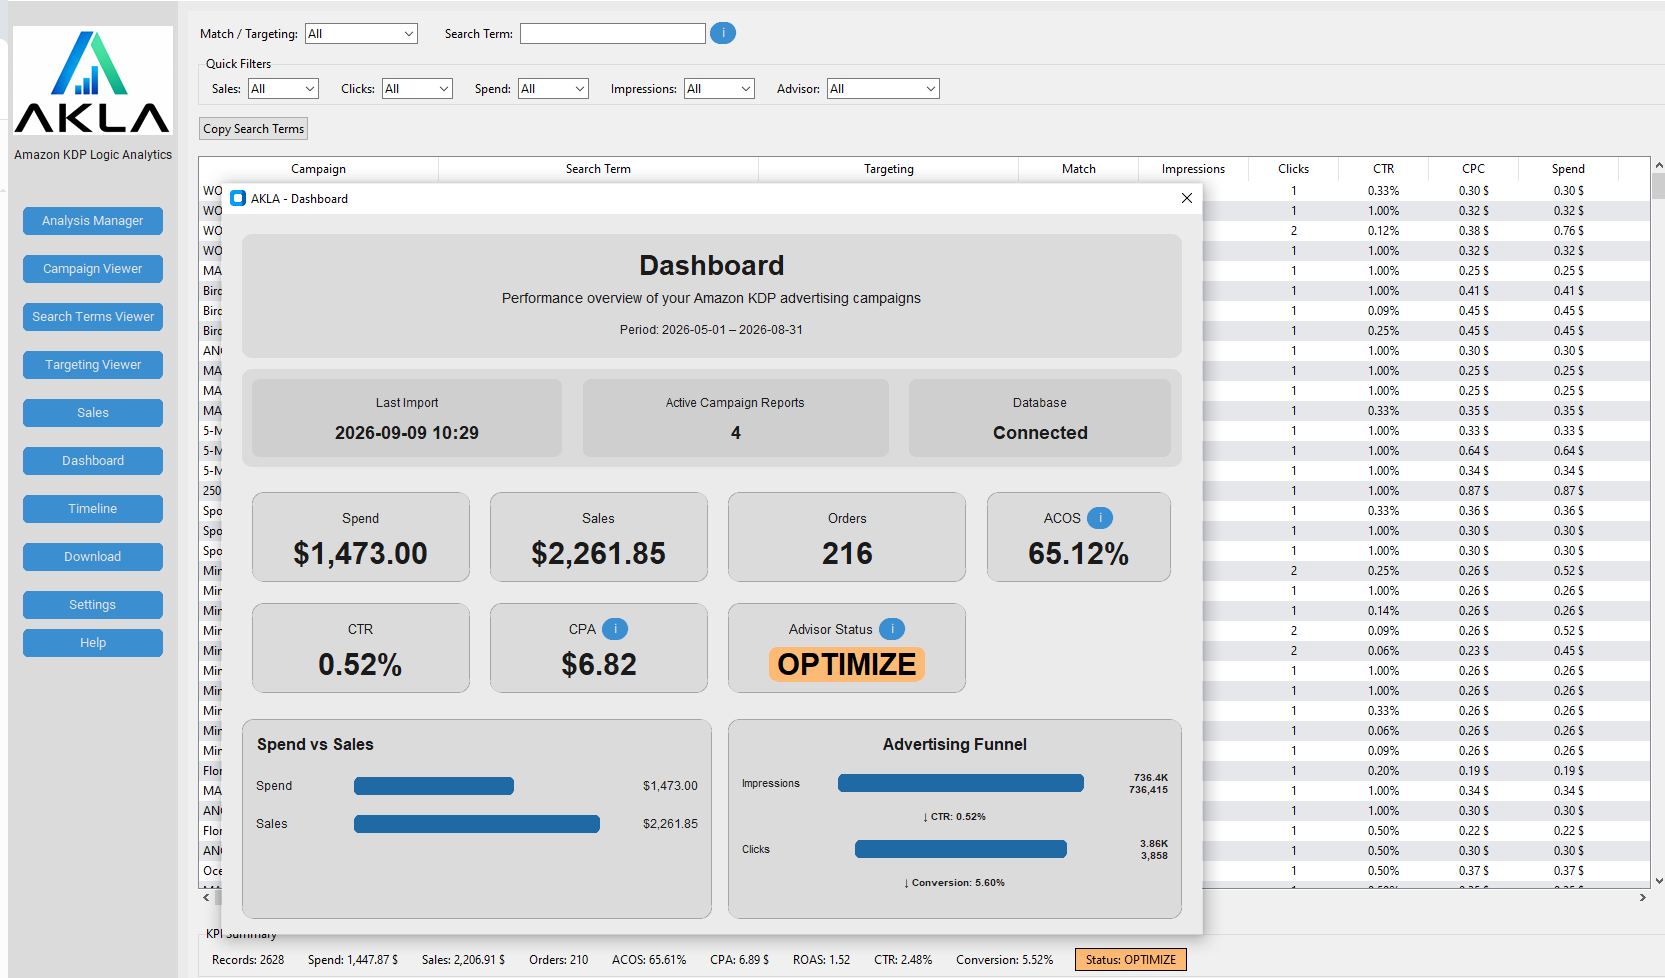Click the info icon next to Search Term field

723,33
